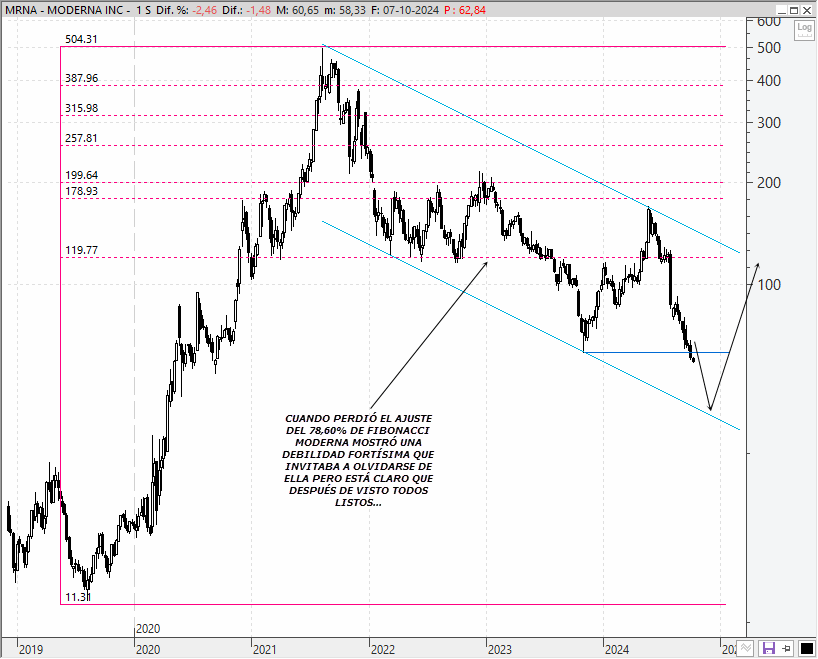Screen dimensions: 818x659
Task: Click the 178.93 Fibonacci level label
Action: pos(81,191)
